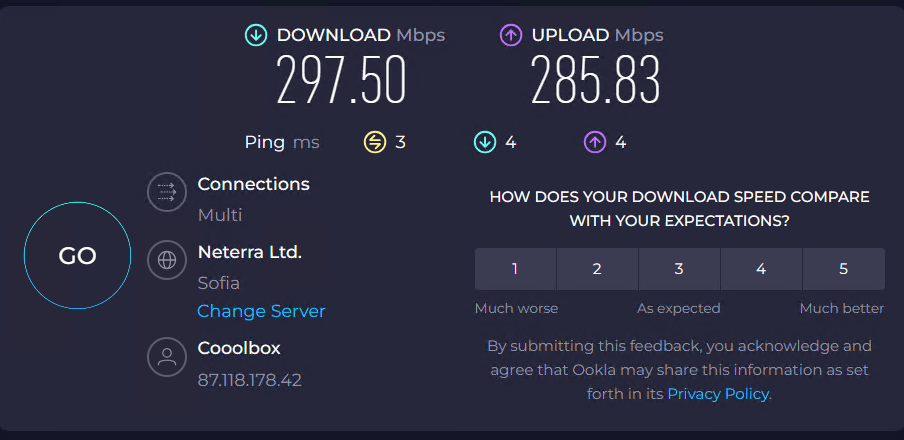The height and width of the screenshot is (440, 904).
Task: Click the 297.50 download speed result
Action: [342, 82]
